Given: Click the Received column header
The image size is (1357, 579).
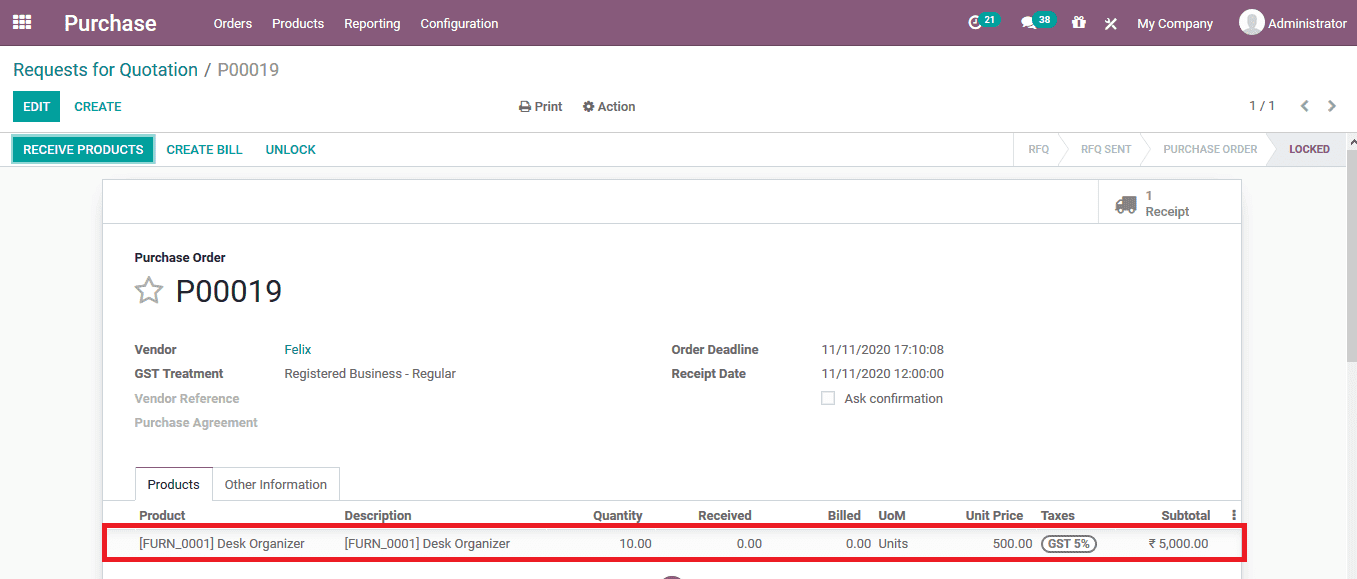Looking at the screenshot, I should (x=724, y=516).
